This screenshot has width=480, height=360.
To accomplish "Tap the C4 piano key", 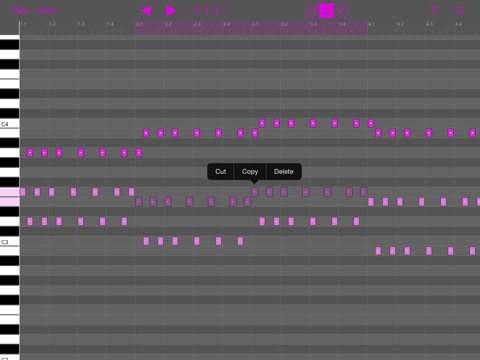I will [9, 124].
